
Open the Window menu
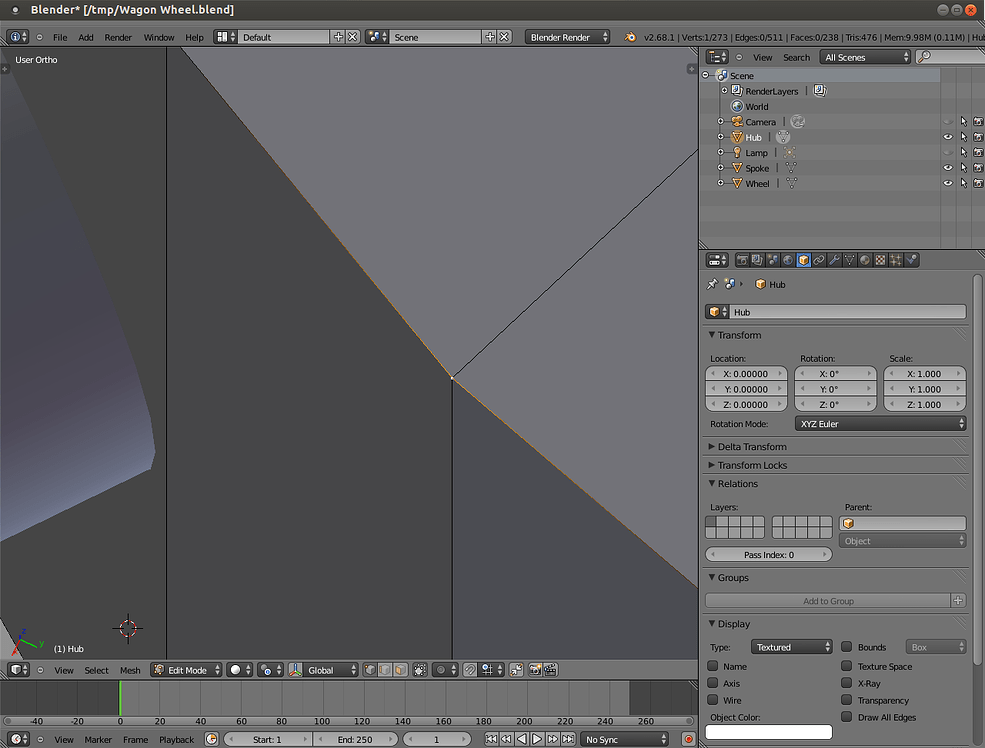[159, 37]
